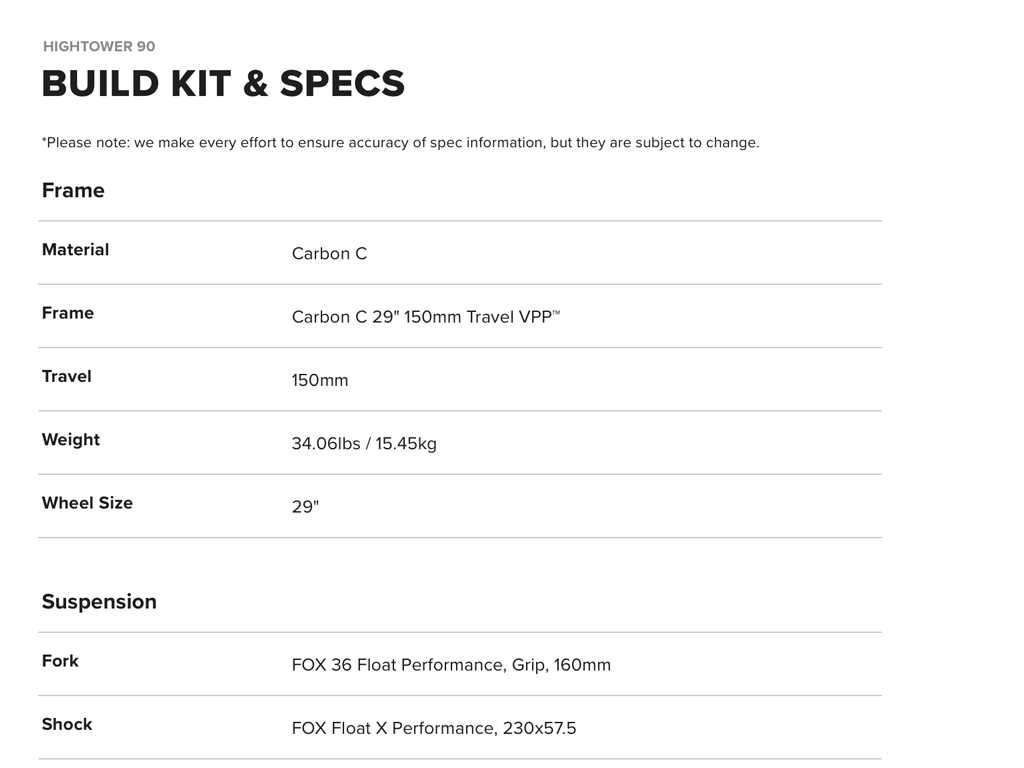Select the 29" wheel size value
This screenshot has width=1024, height=768.
pos(305,507)
